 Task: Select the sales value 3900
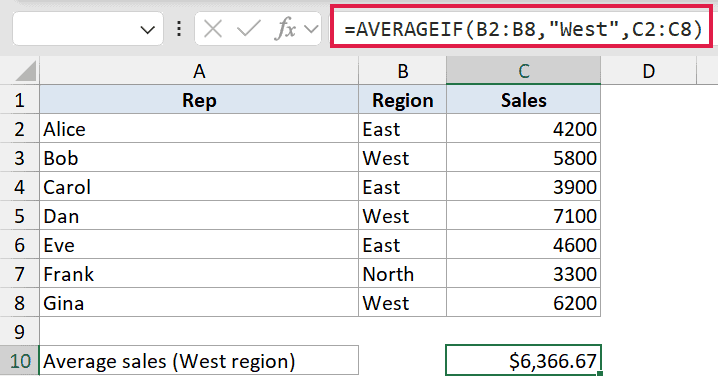[x=523, y=186]
